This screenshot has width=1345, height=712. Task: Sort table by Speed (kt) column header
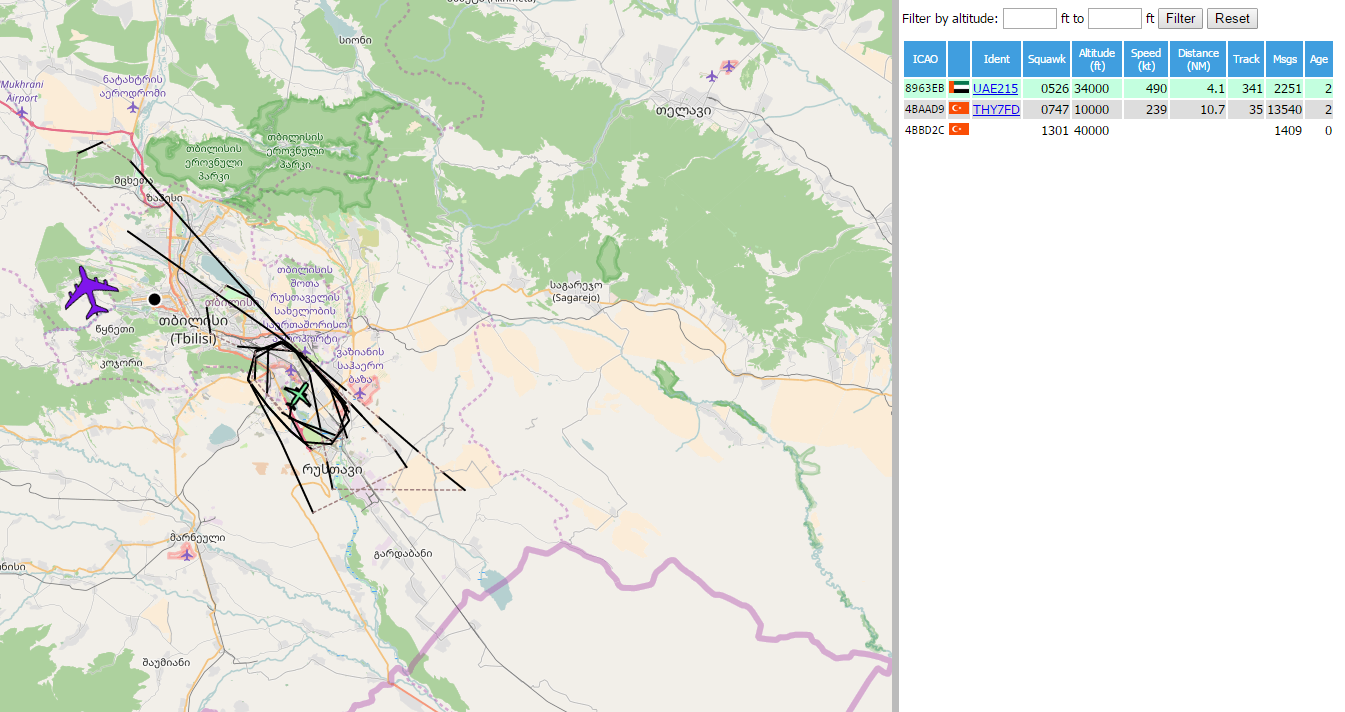[x=1146, y=59]
